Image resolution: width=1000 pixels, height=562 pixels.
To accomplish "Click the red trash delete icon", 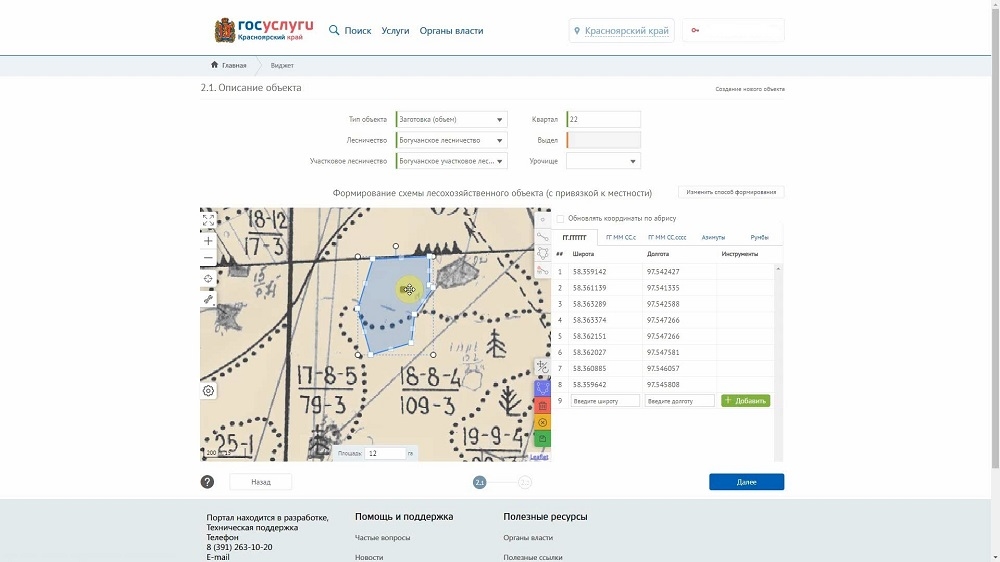I will 542,406.
